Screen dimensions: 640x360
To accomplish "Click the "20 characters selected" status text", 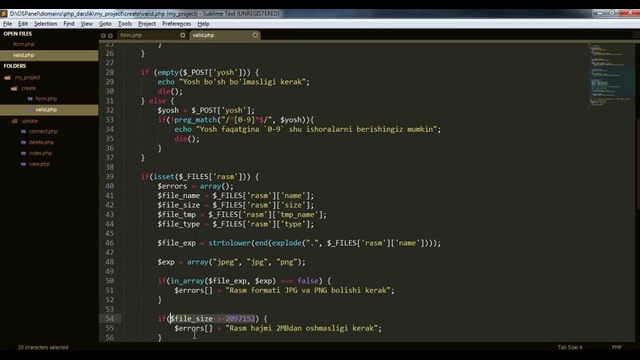I will pos(43,347).
